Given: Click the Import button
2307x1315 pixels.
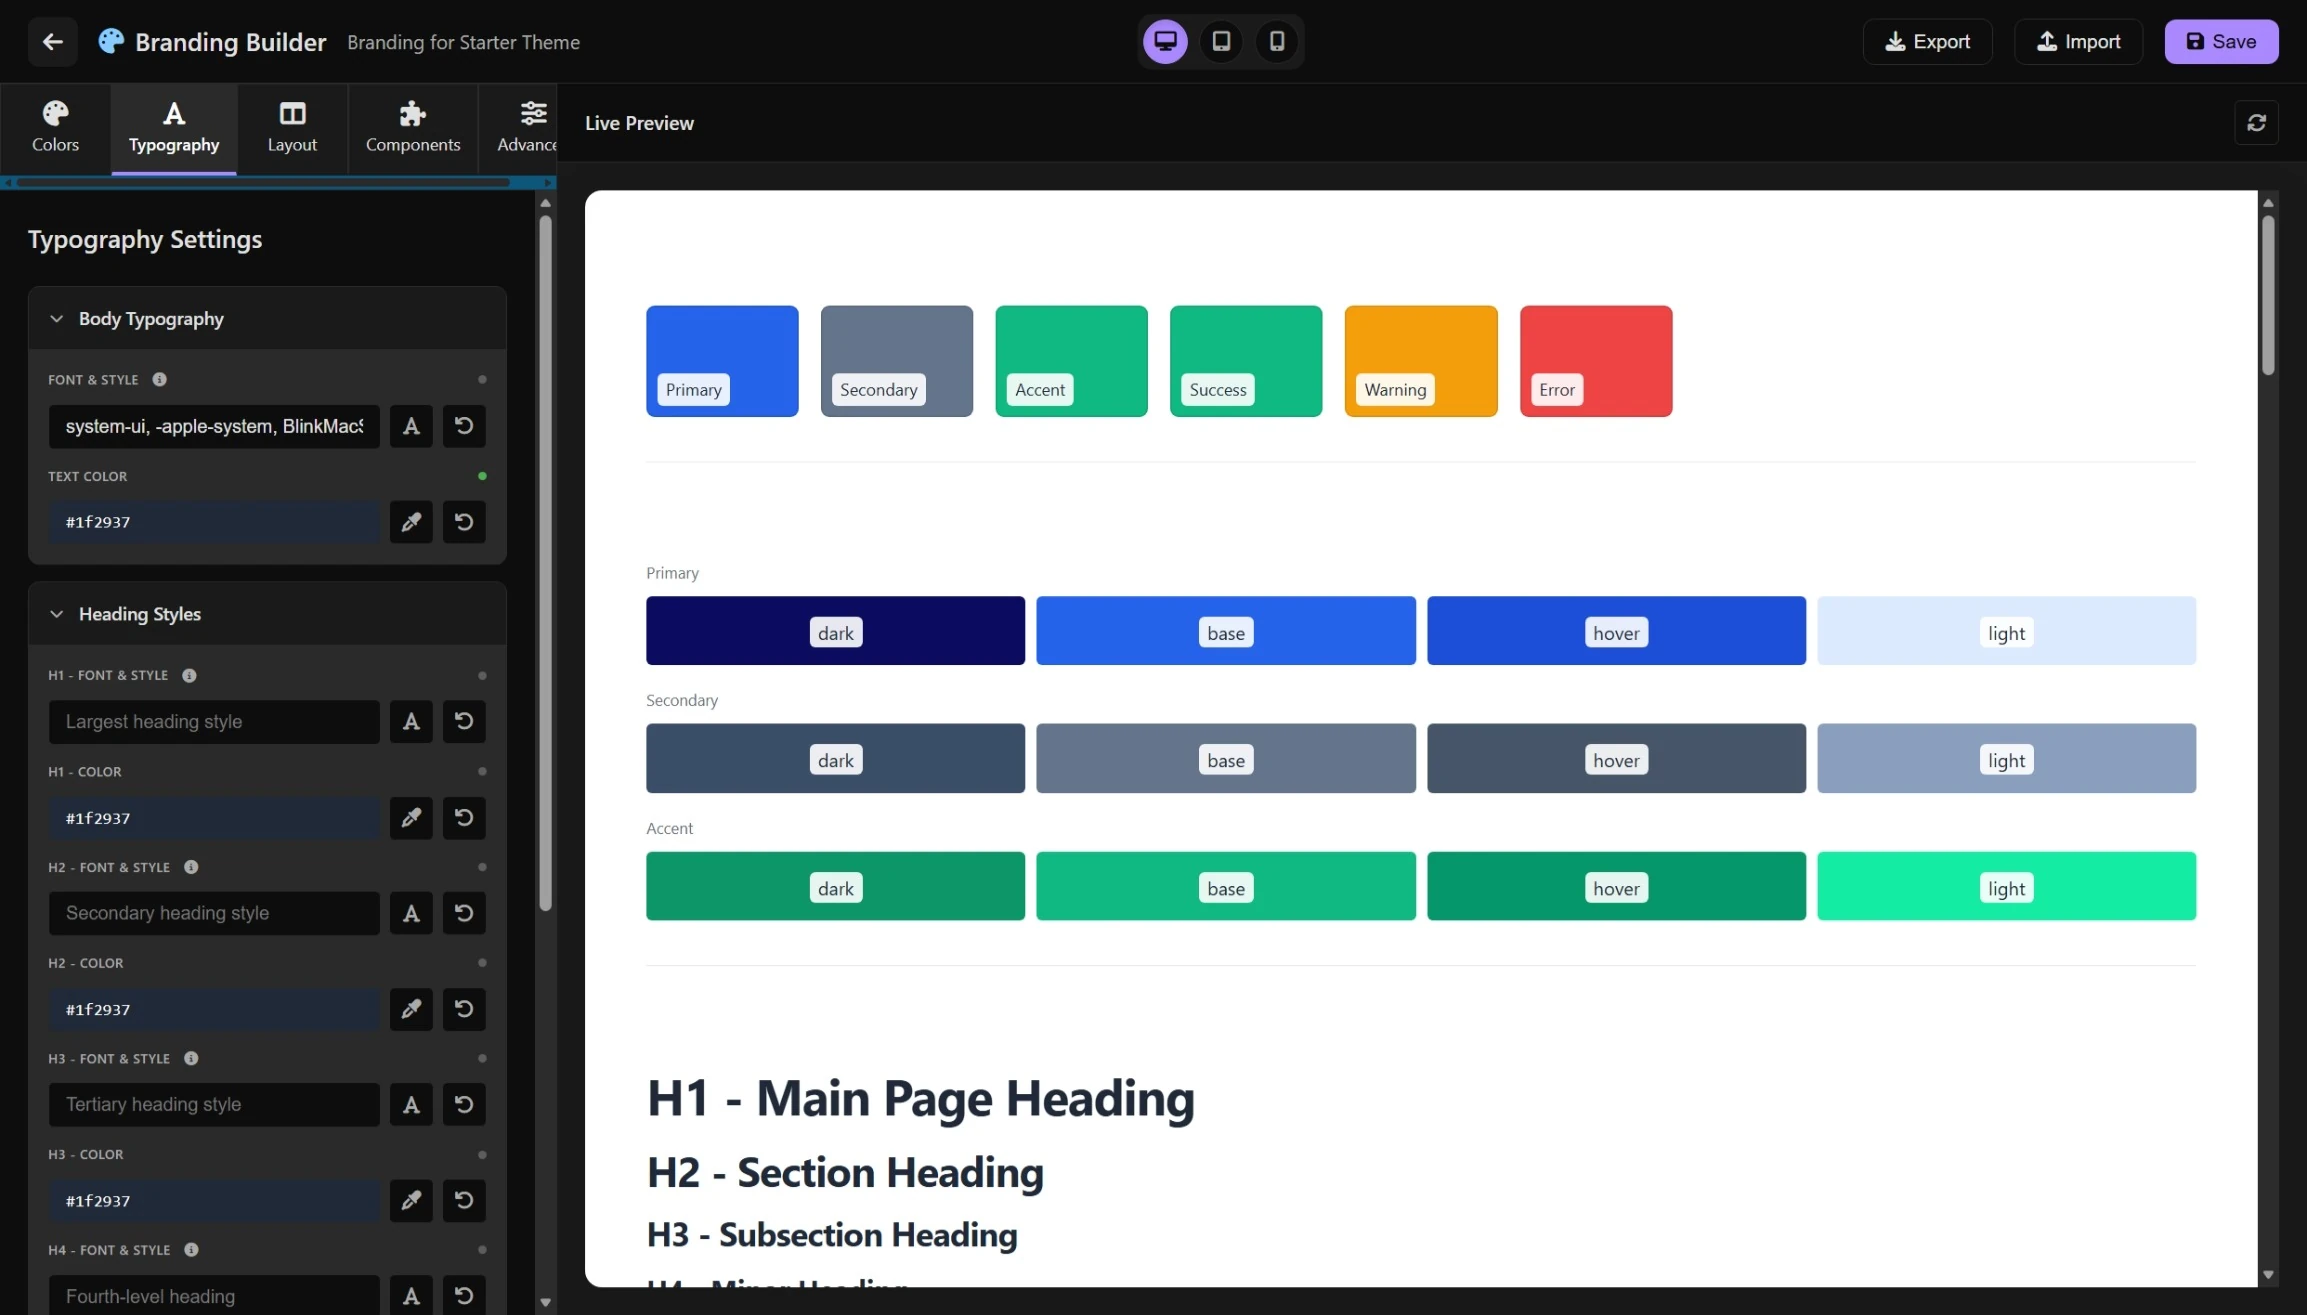Looking at the screenshot, I should (x=2078, y=41).
